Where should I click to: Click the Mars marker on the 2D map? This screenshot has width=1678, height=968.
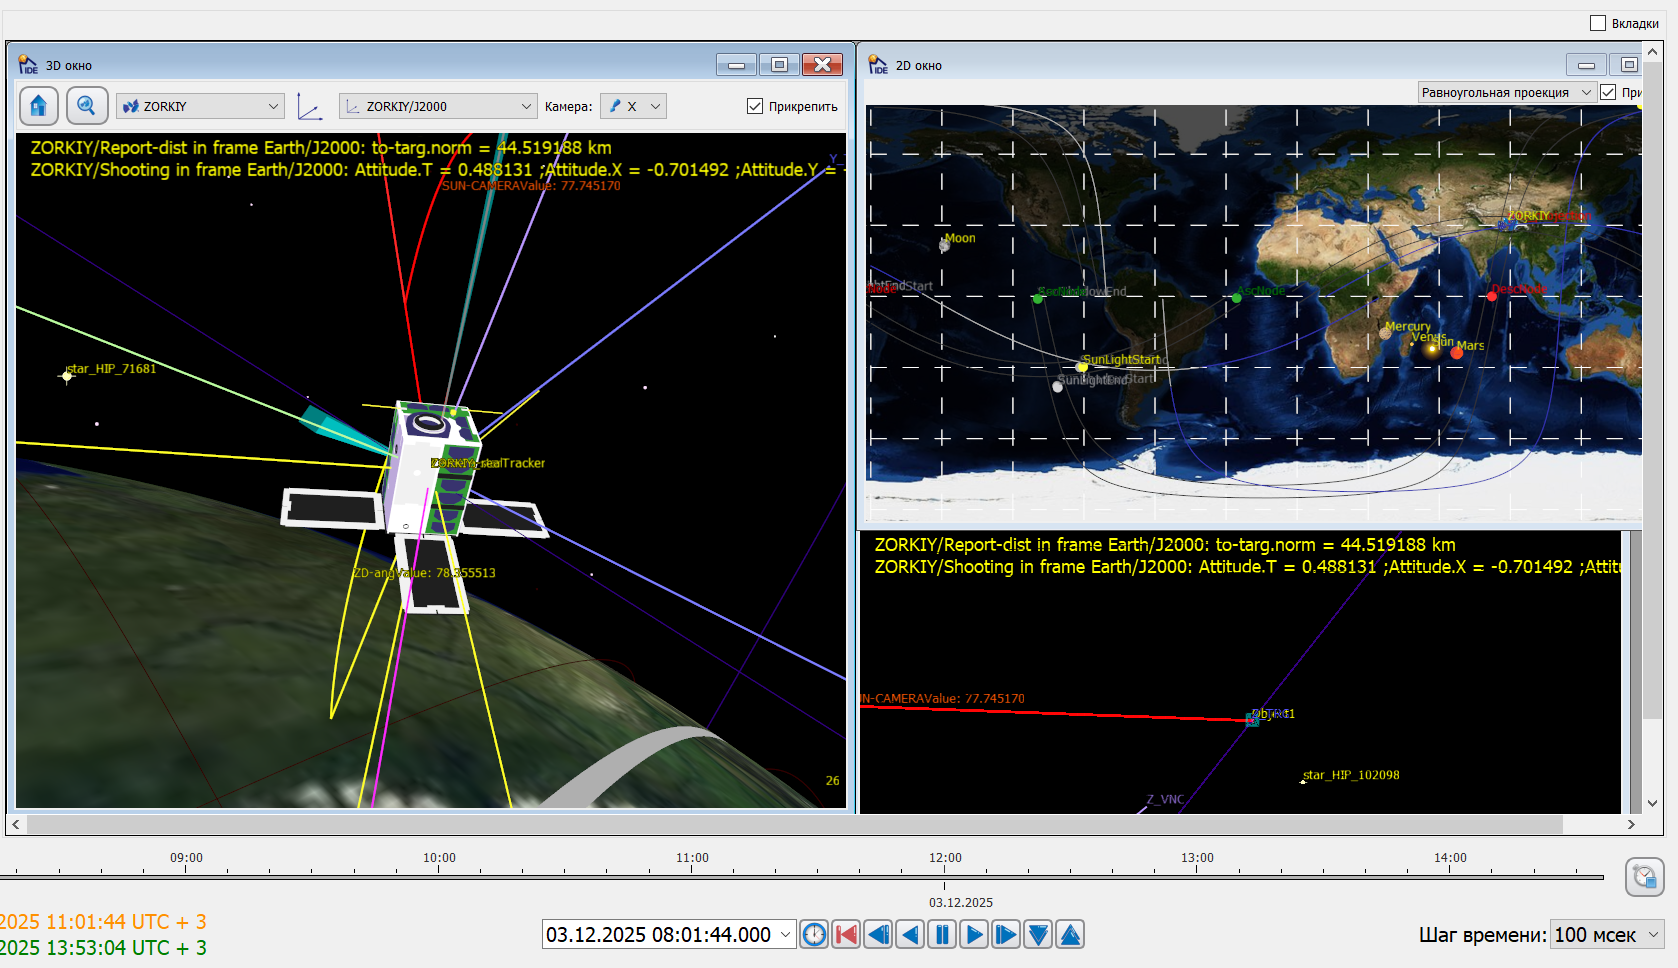1457,352
